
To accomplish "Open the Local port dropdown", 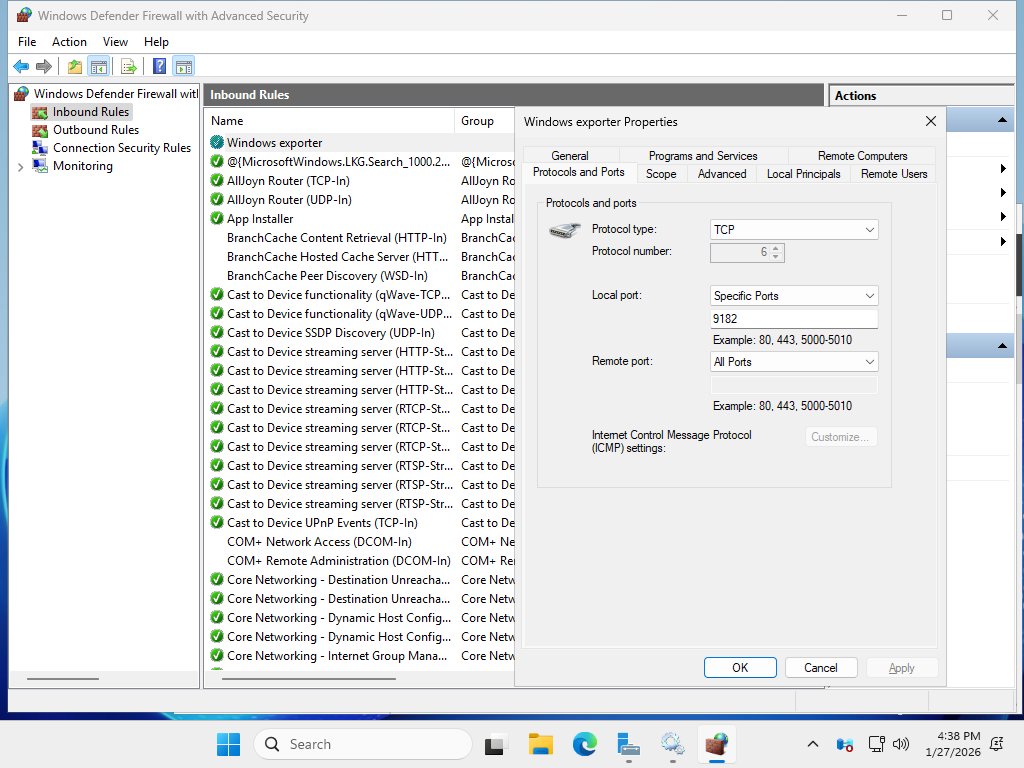I will 794,296.
